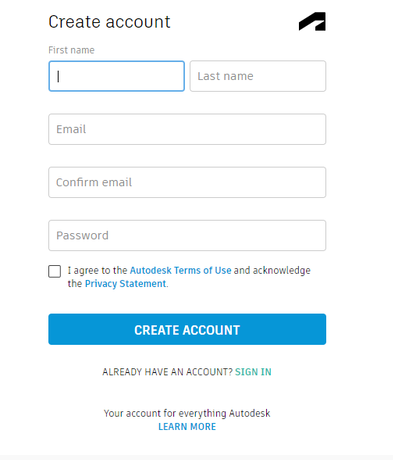Follow the SIGN IN link
This screenshot has height=460, width=393.
pos(253,372)
